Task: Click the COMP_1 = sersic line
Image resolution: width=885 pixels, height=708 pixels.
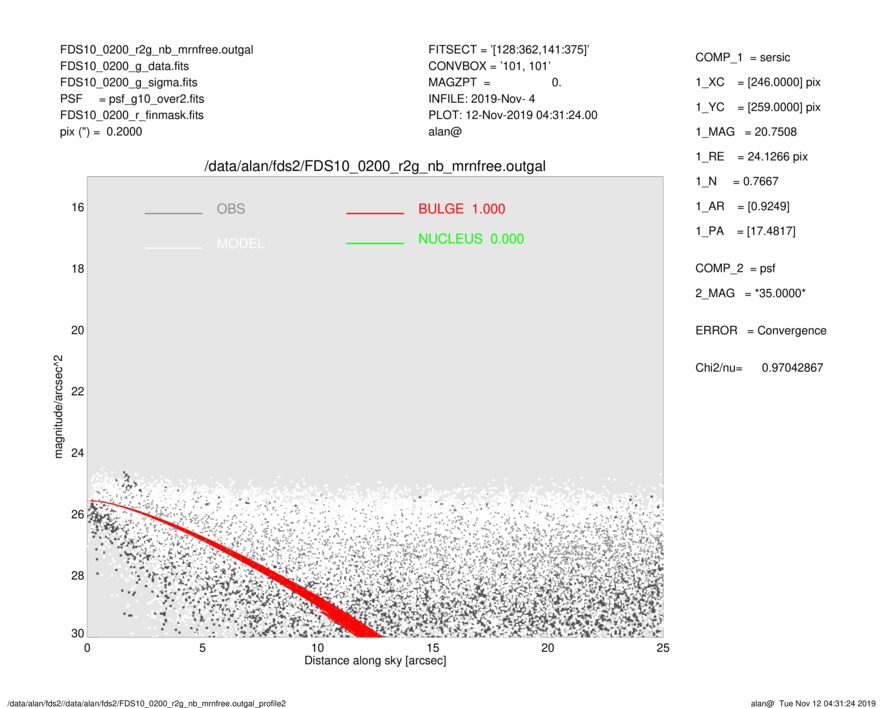Action: click(x=742, y=58)
